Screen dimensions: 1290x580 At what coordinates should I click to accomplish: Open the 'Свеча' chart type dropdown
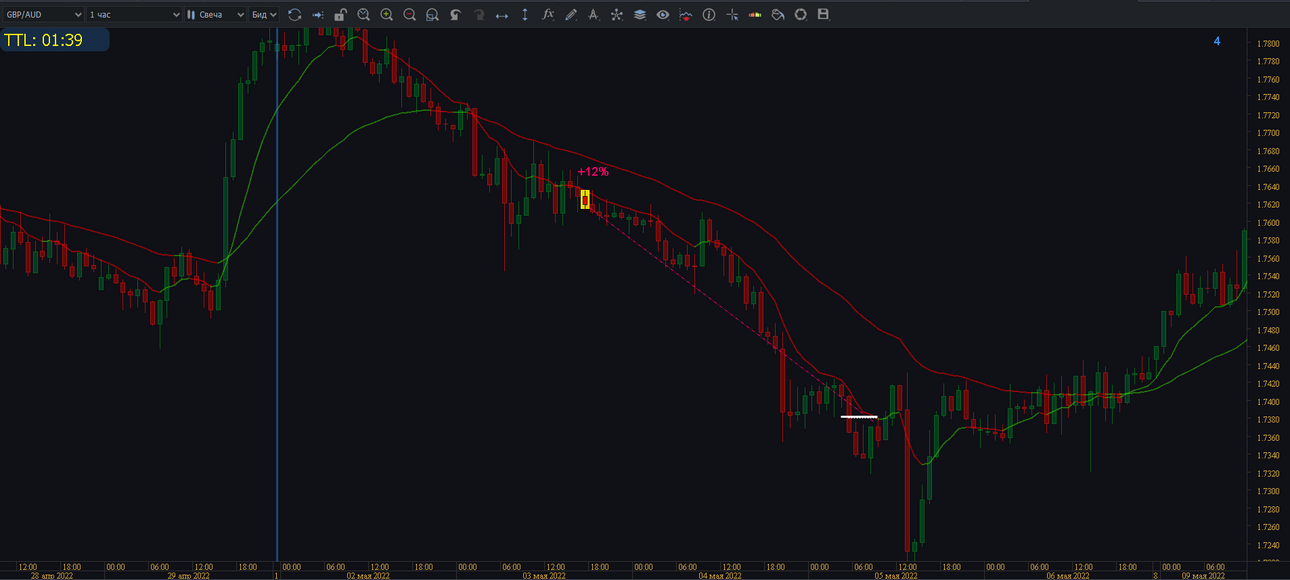[215, 15]
